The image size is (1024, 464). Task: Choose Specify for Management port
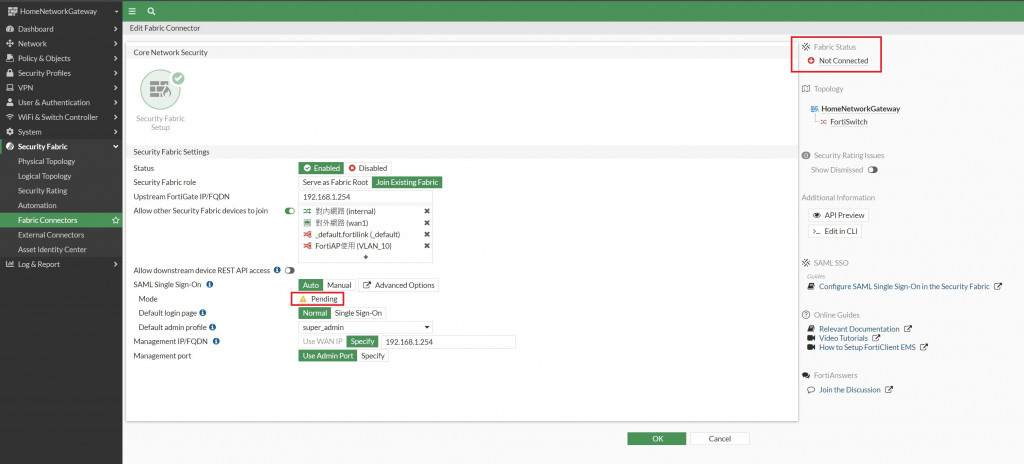[373, 356]
